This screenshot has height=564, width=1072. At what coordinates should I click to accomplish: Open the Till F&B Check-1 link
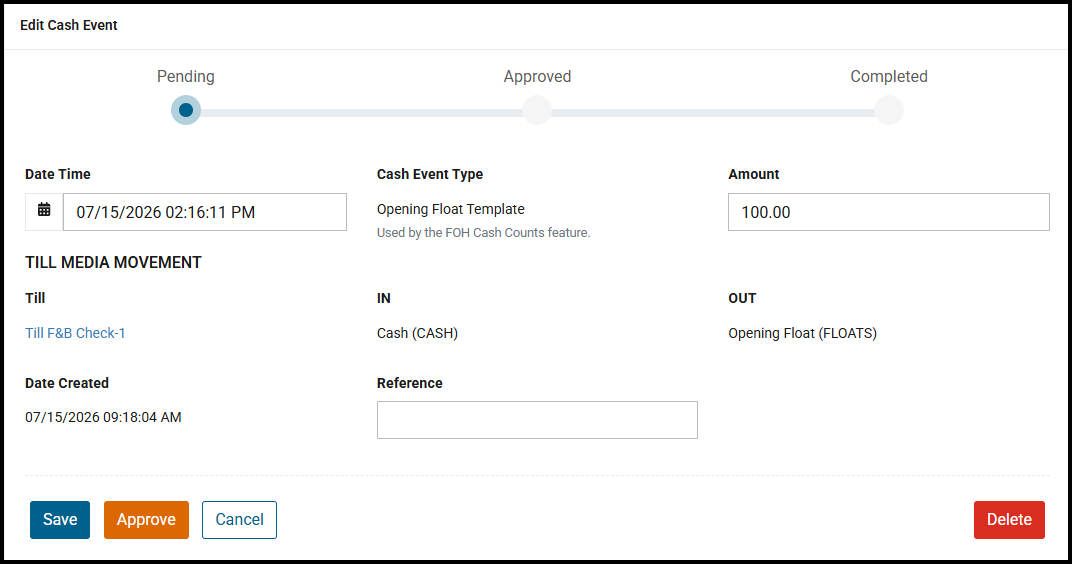coord(75,333)
